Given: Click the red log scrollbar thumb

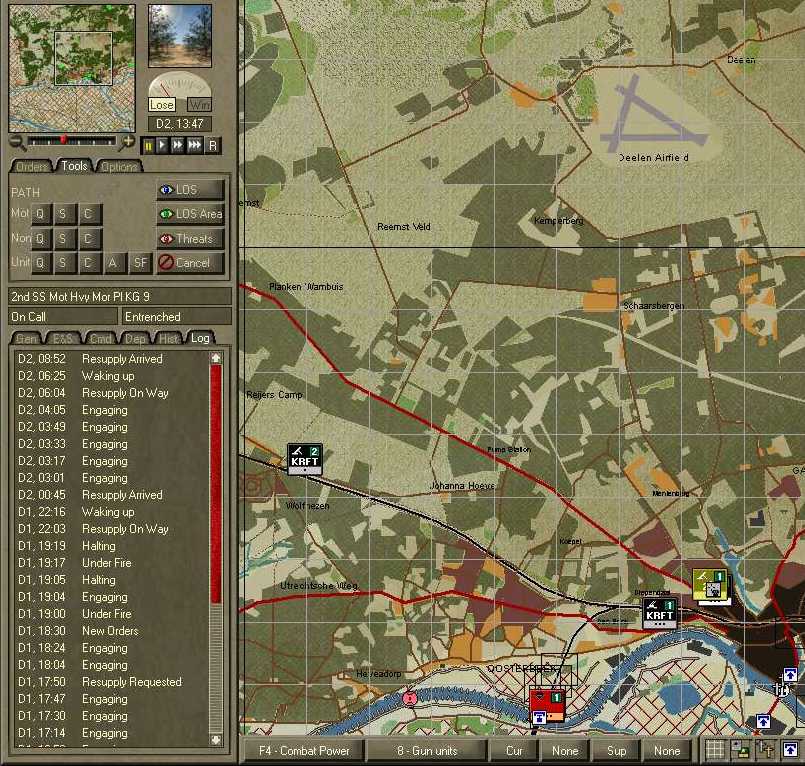Looking at the screenshot, I should [x=216, y=483].
